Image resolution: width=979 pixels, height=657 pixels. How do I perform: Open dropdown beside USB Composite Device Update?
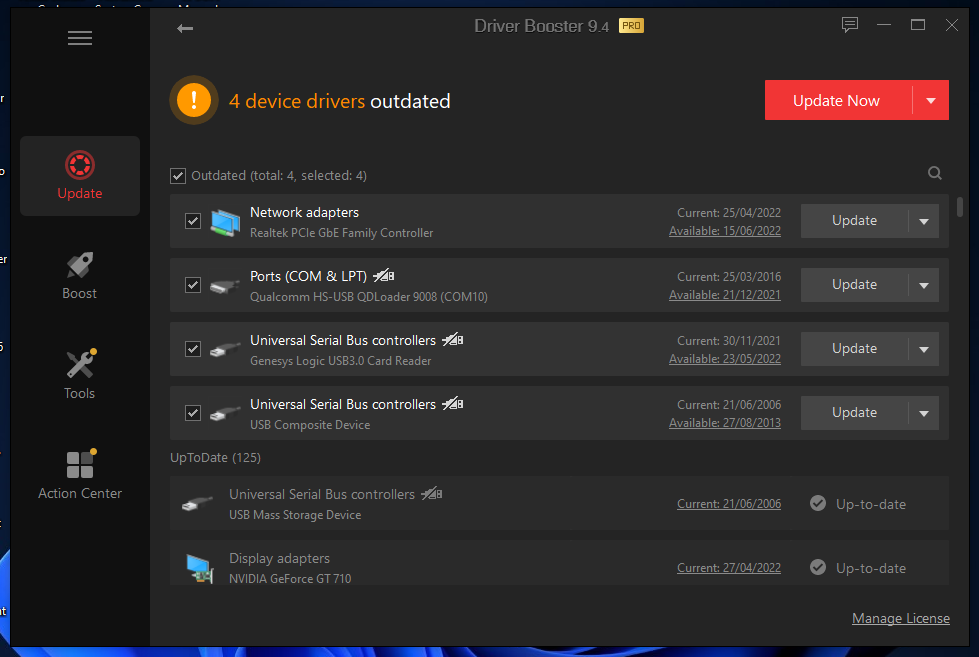923,413
